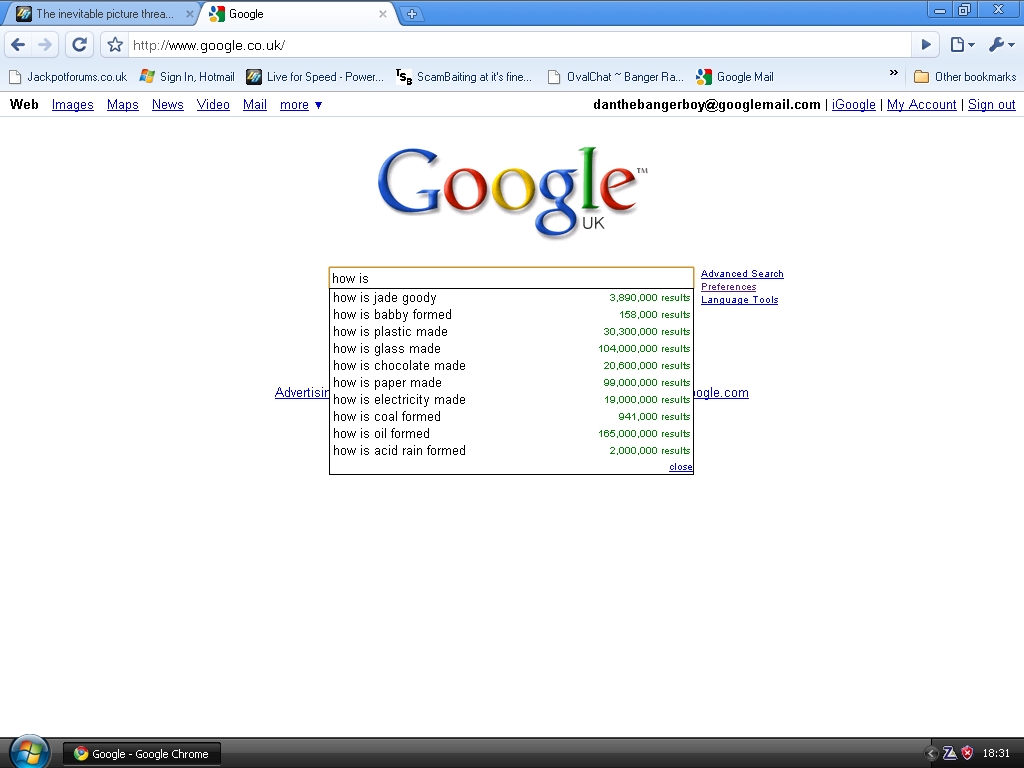This screenshot has height=768, width=1024.
Task: Open the iGoogle link
Action: [854, 104]
